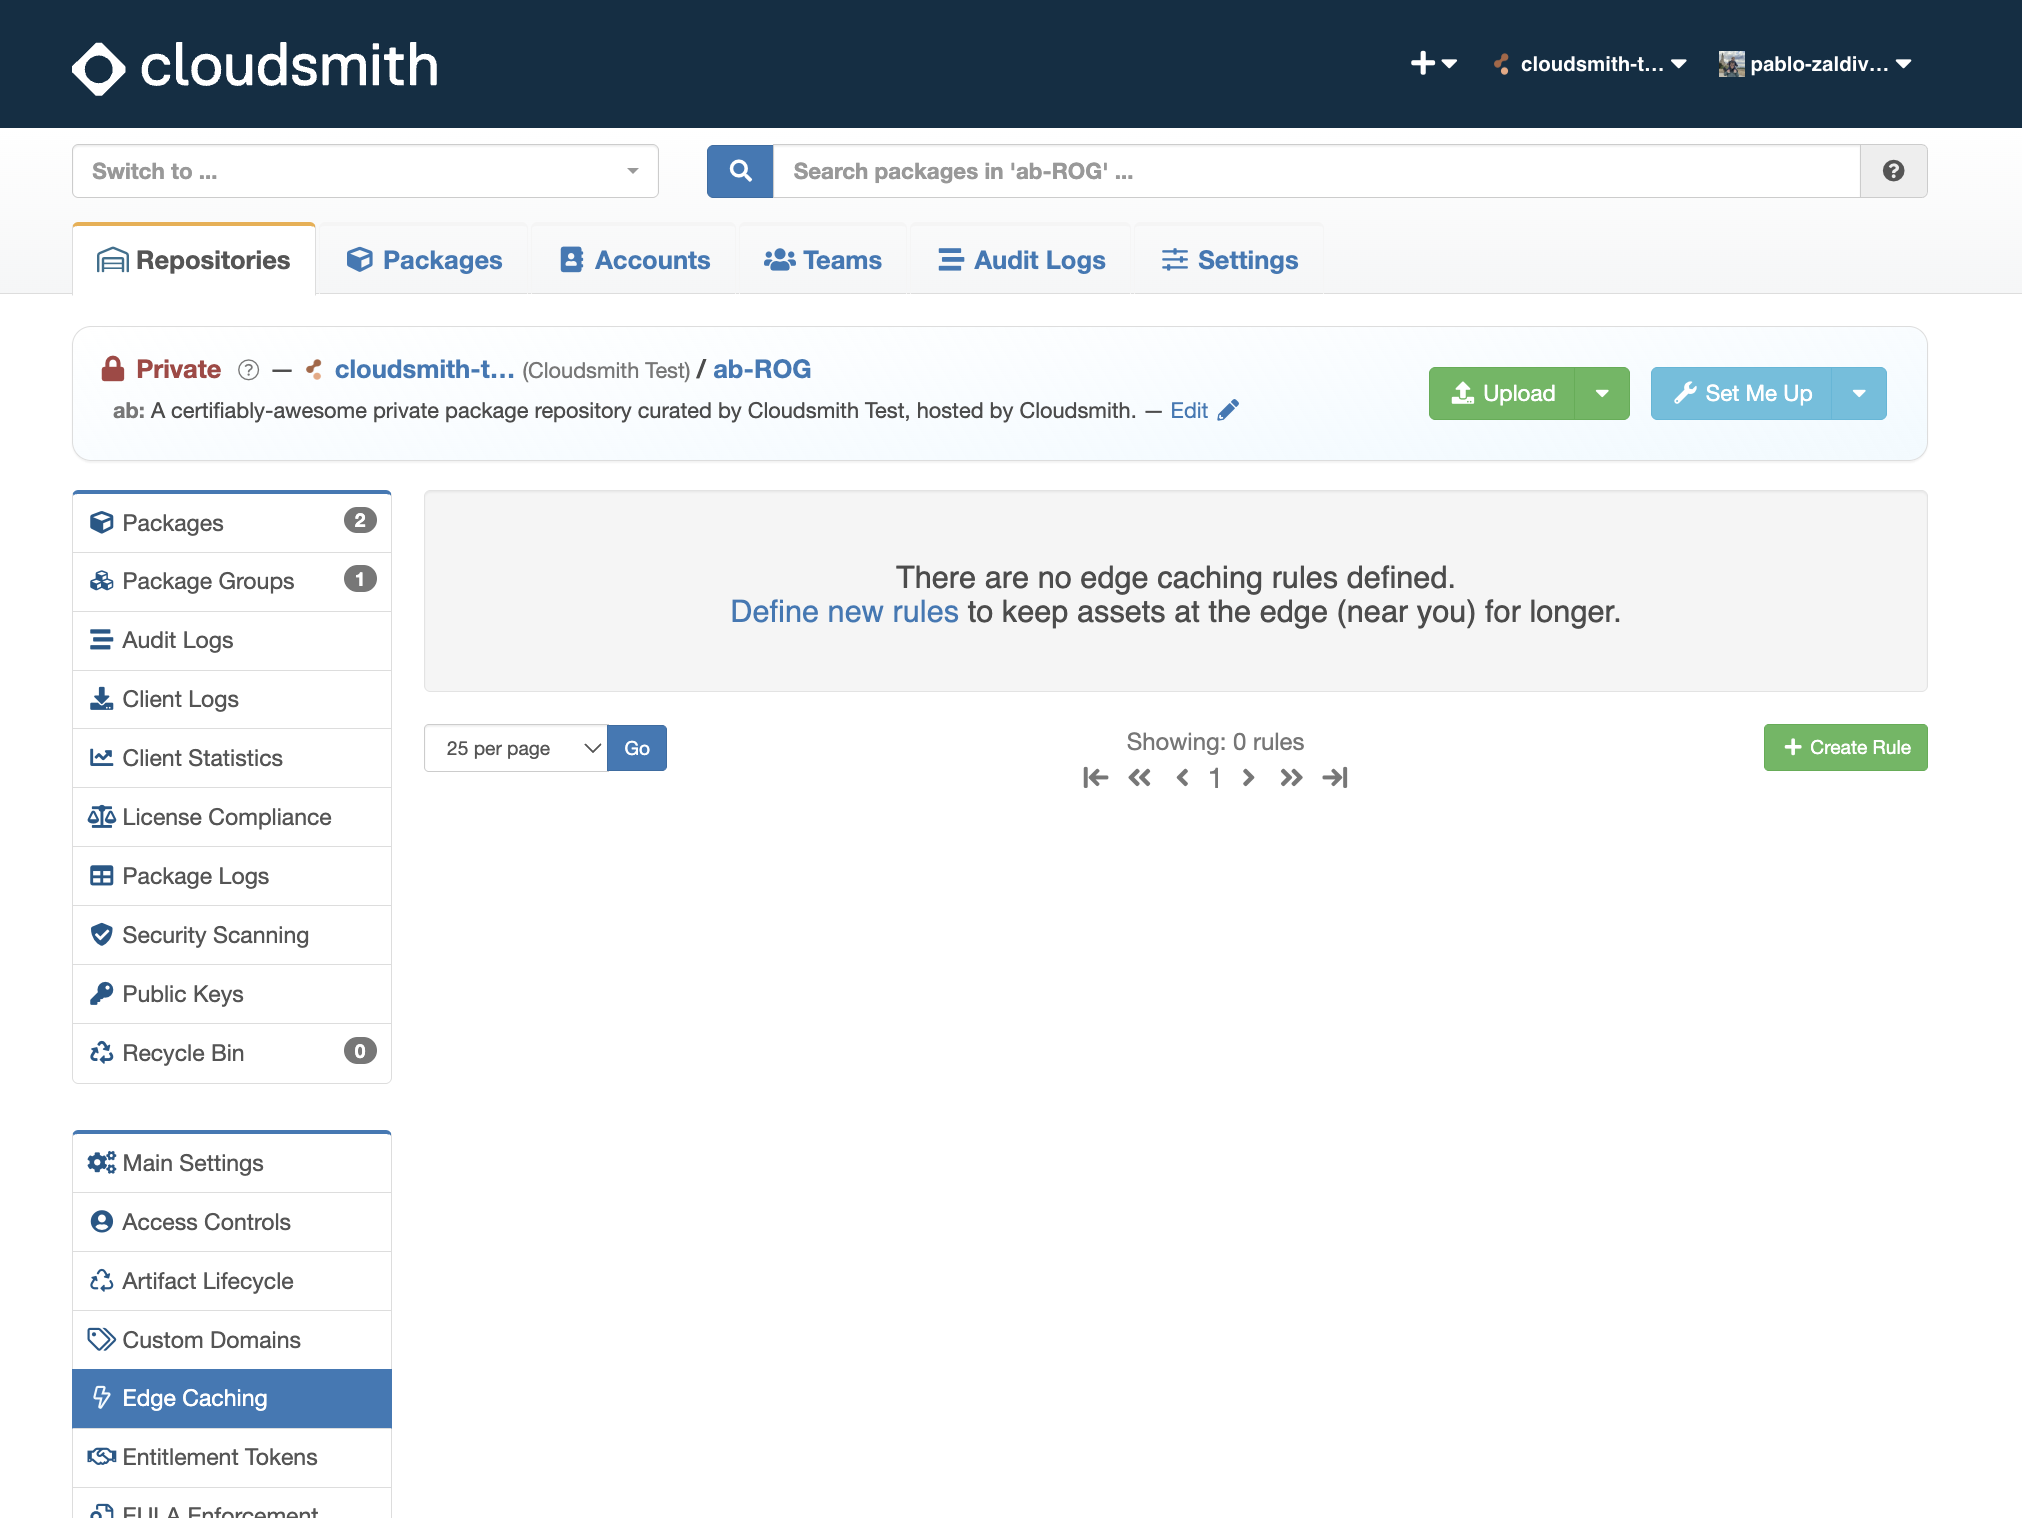
Task: Click the Private help question-mark icon
Action: pos(249,370)
